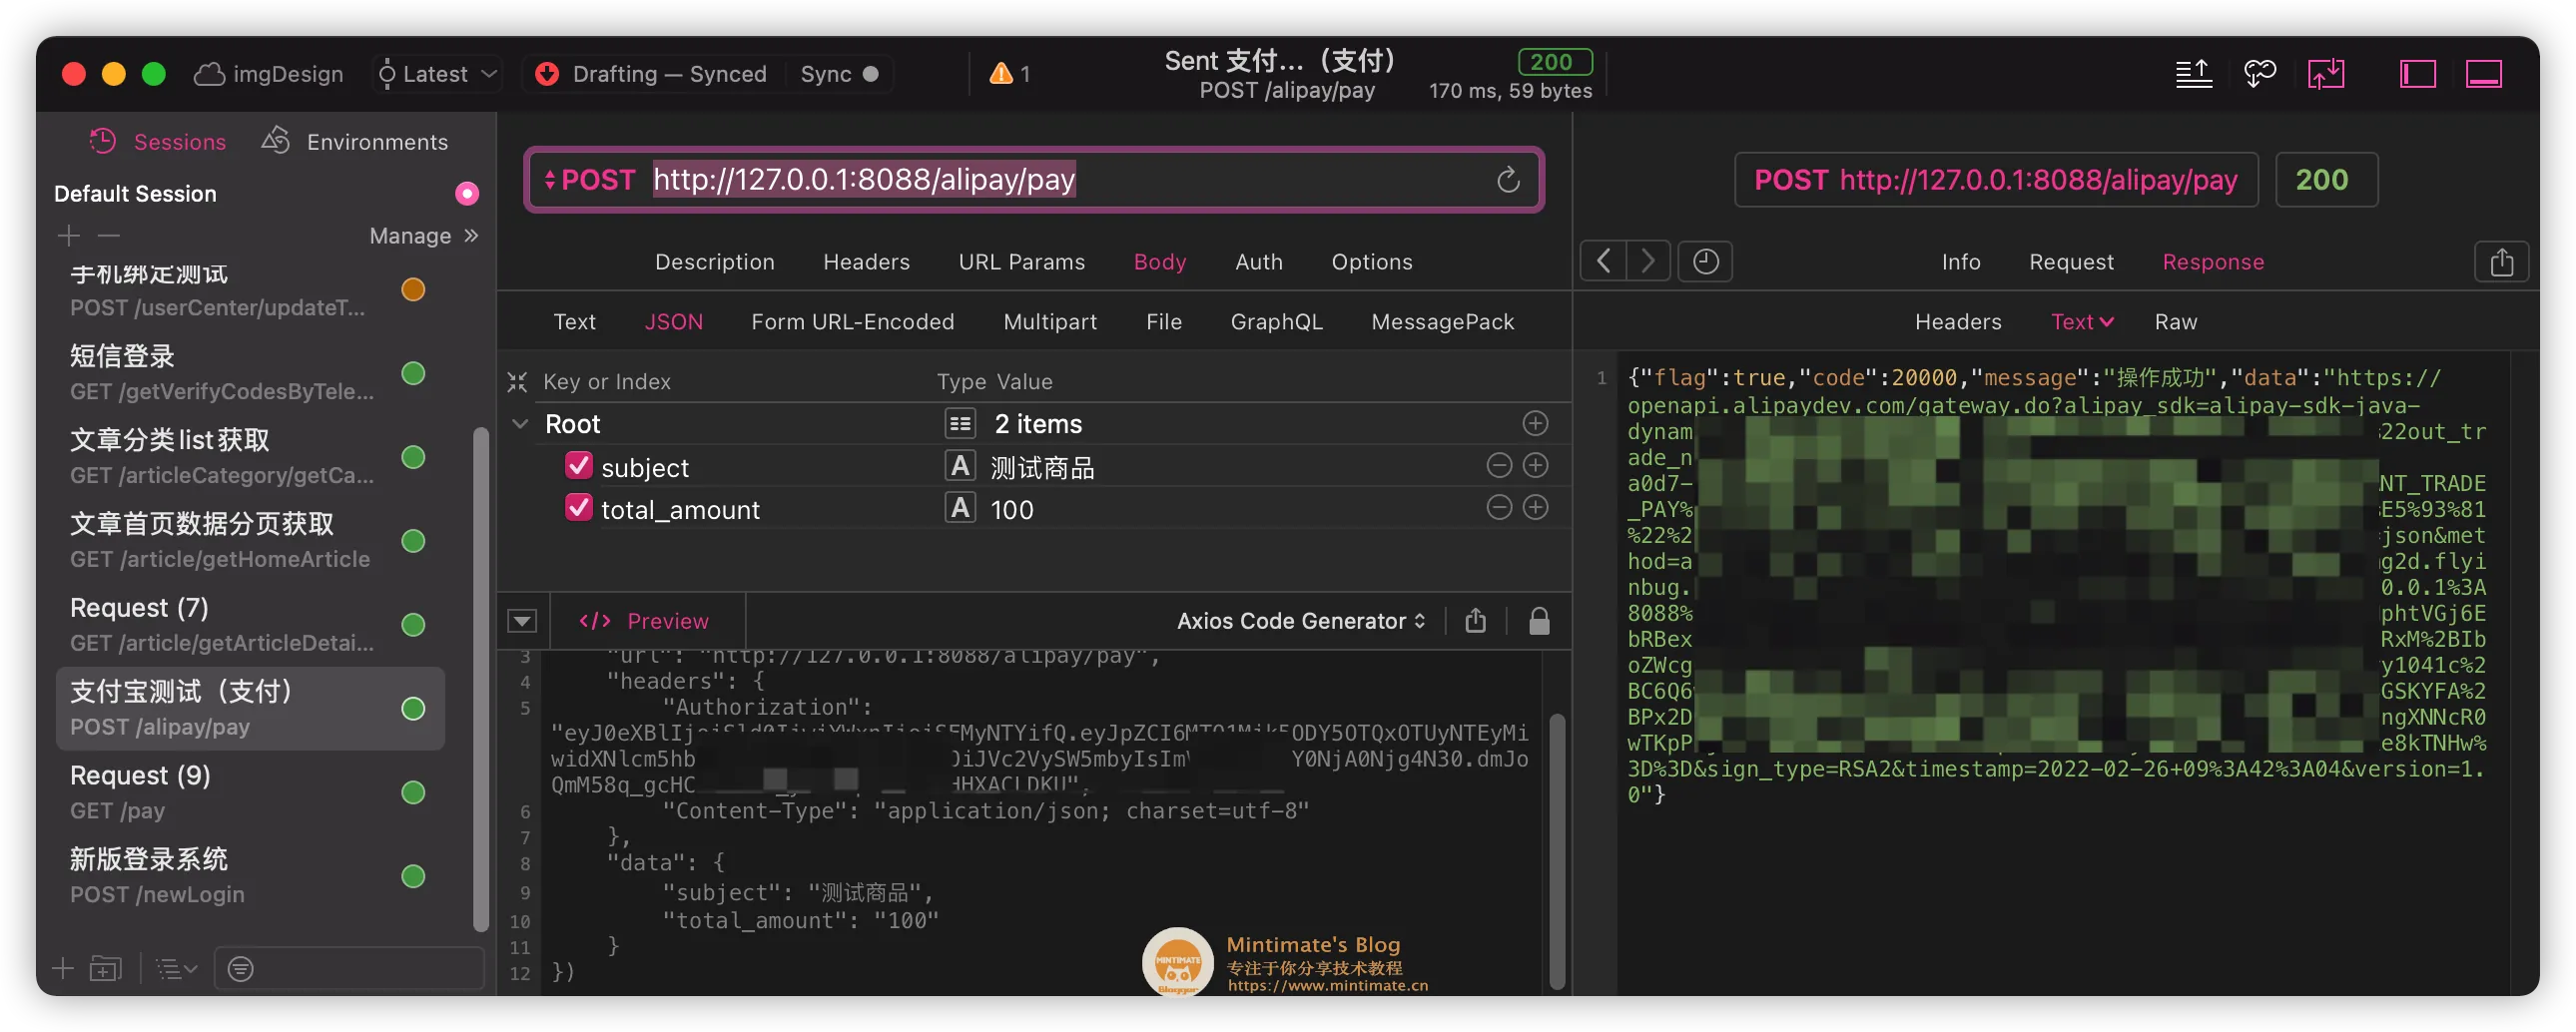
Task: Select the MessagePack body type
Action: 1442,322
